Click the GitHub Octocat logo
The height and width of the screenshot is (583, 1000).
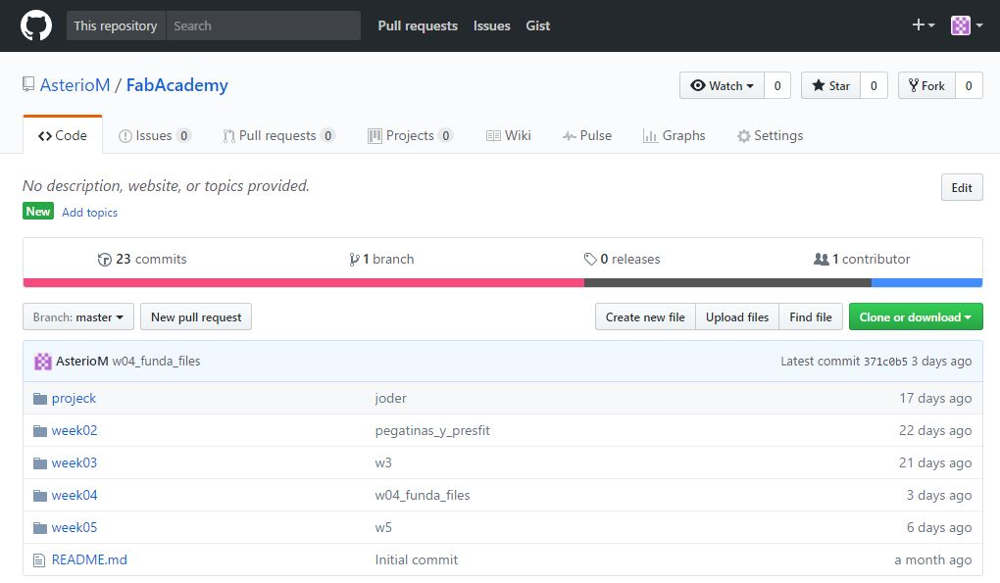(x=36, y=26)
